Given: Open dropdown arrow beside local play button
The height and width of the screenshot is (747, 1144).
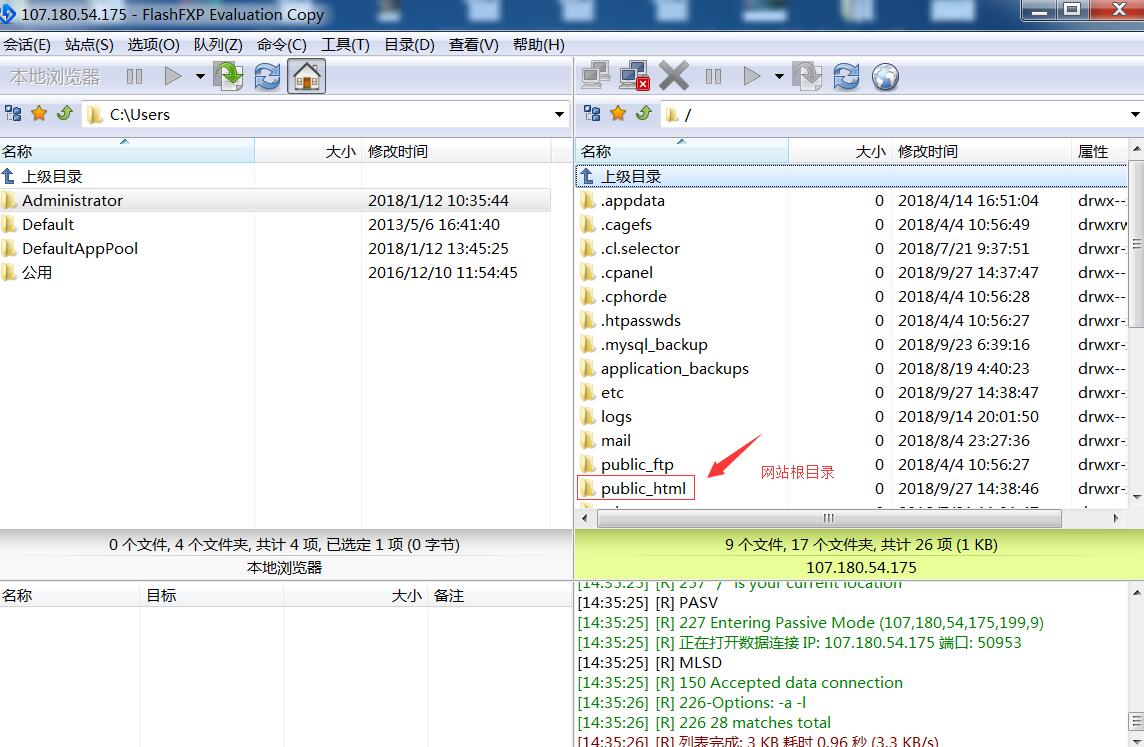Looking at the screenshot, I should click(x=200, y=77).
